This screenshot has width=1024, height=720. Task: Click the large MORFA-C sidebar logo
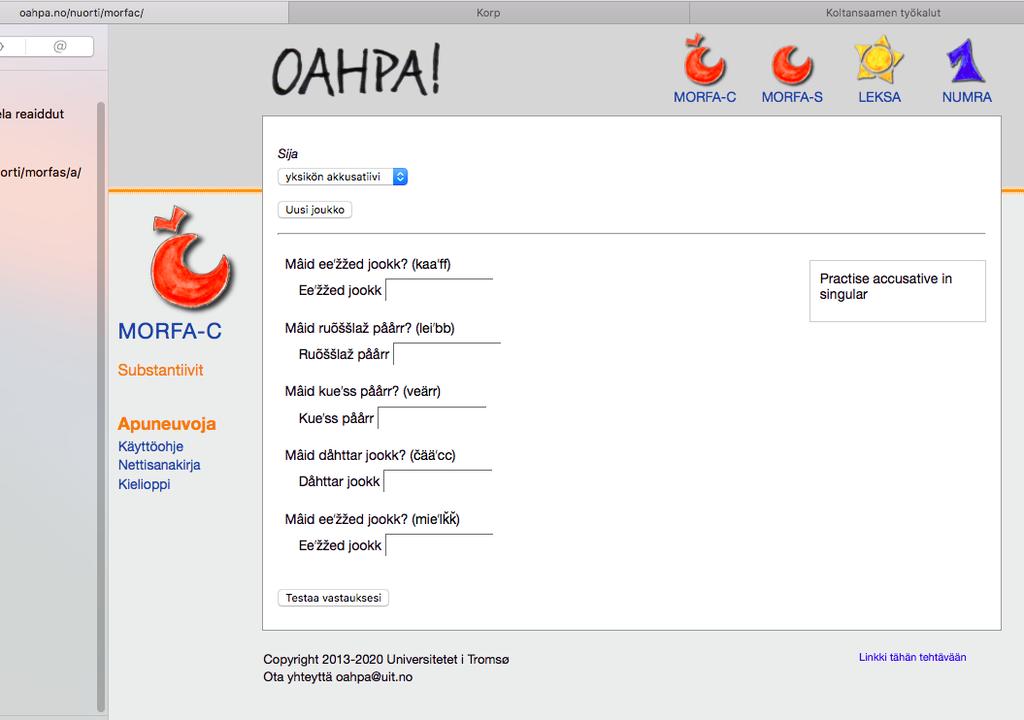pyautogui.click(x=190, y=258)
